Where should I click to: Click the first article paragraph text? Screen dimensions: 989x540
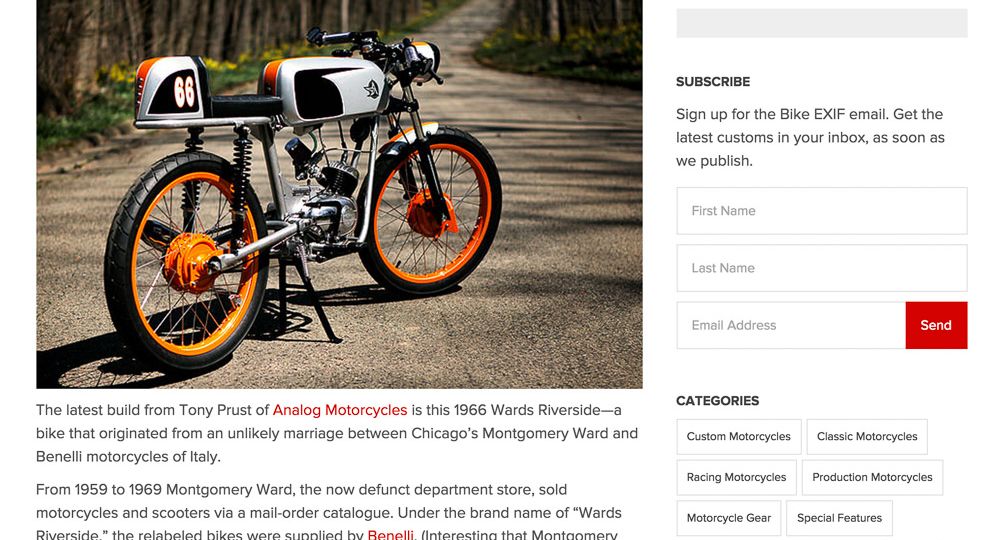tap(337, 433)
